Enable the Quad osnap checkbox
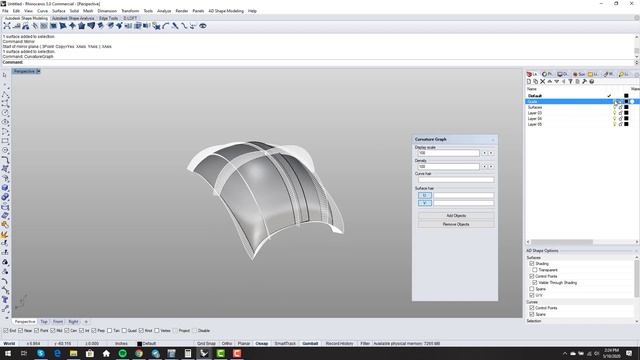The image size is (640, 360). [x=124, y=331]
